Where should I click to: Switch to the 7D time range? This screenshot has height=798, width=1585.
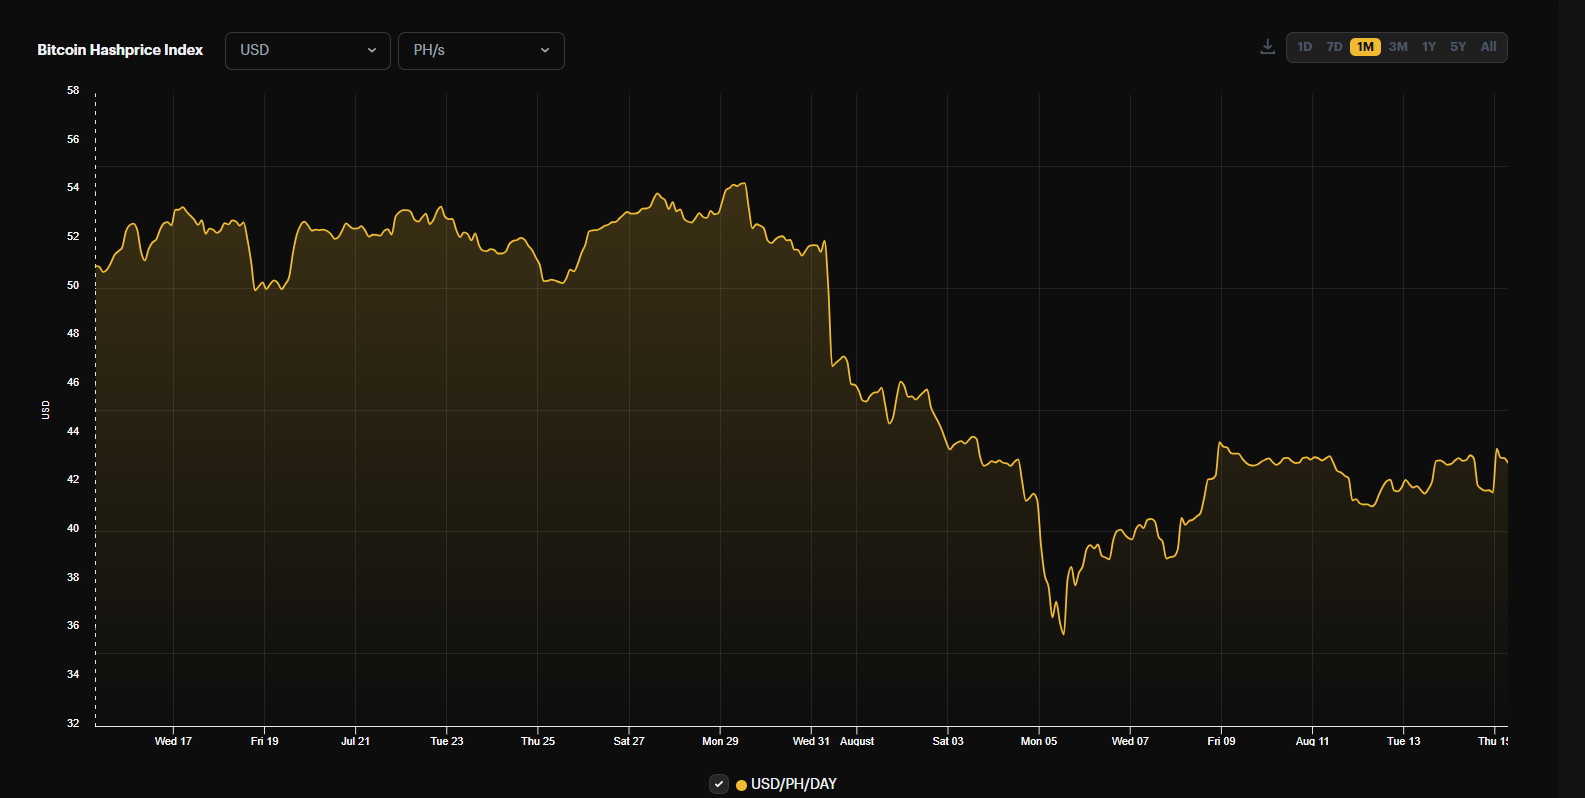(x=1334, y=47)
